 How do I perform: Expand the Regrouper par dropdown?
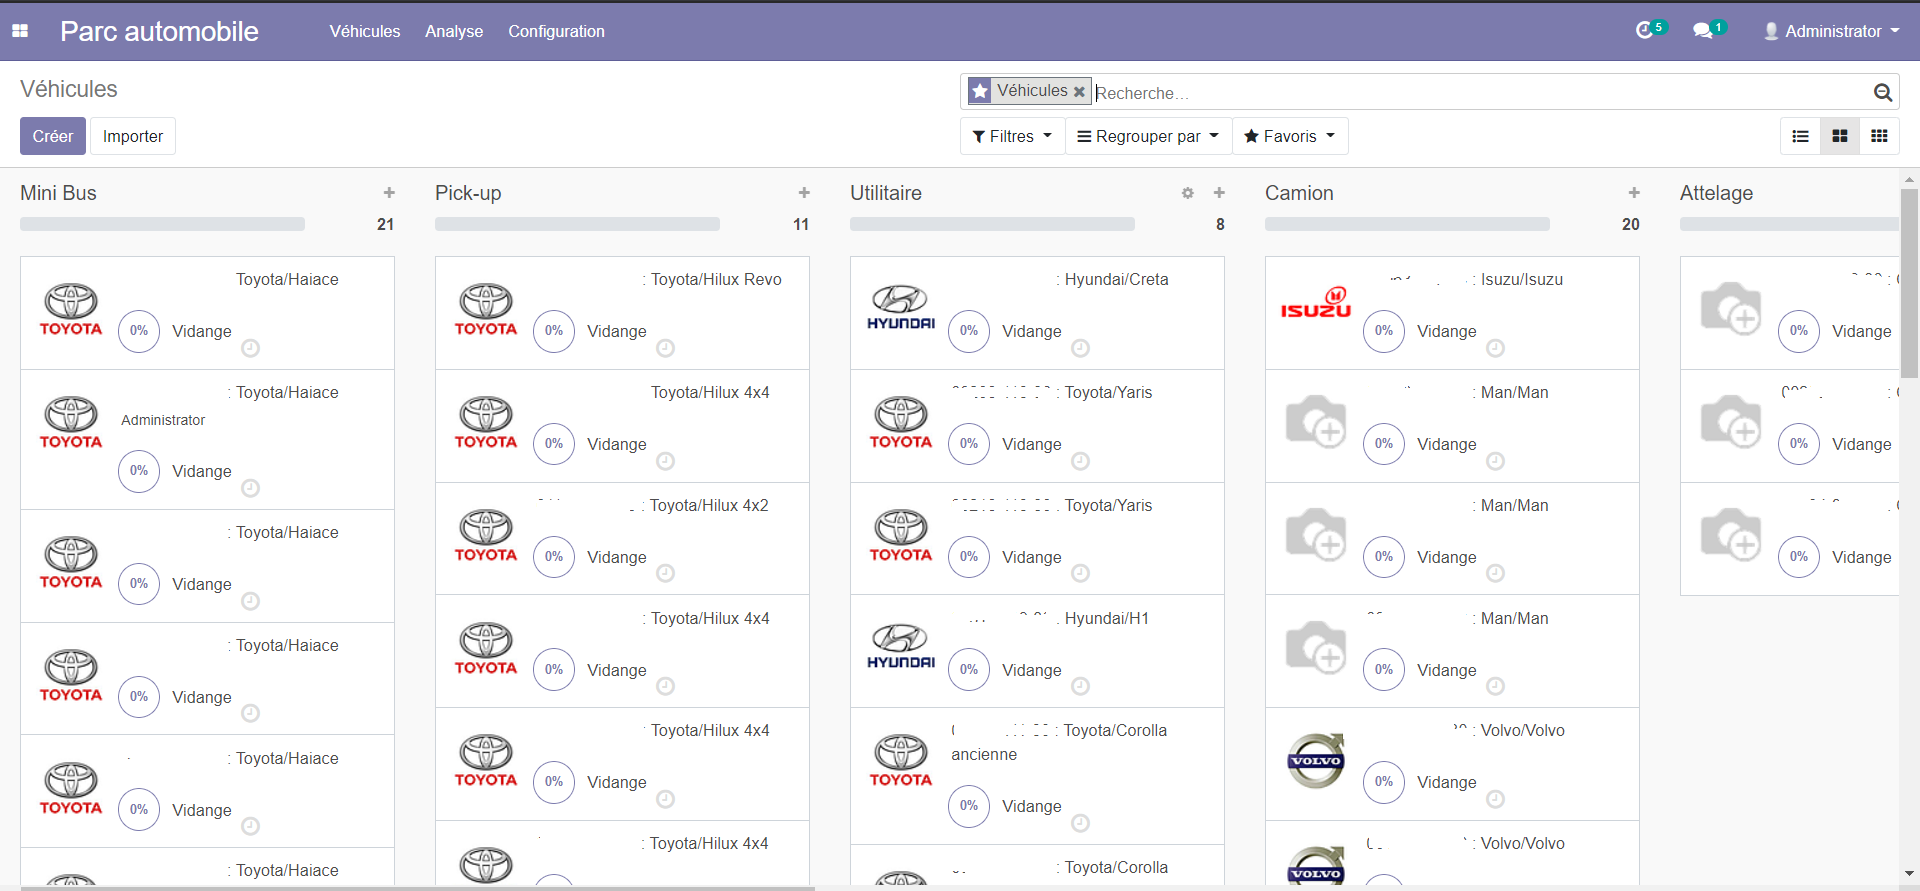pos(1148,136)
